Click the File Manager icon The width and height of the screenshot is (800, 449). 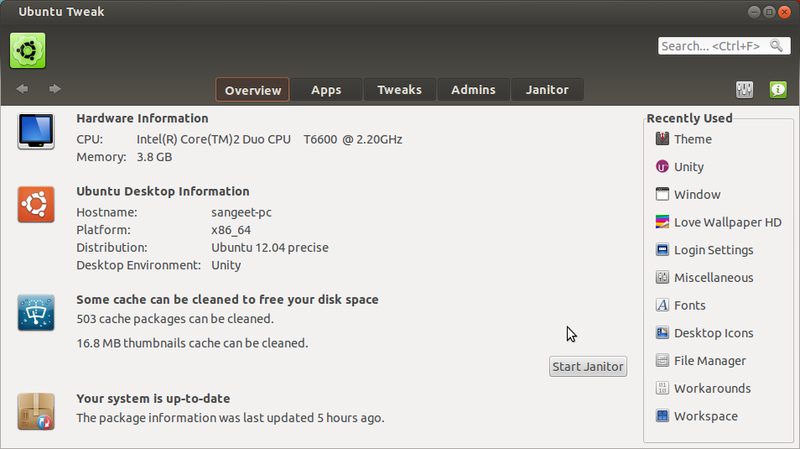point(662,360)
